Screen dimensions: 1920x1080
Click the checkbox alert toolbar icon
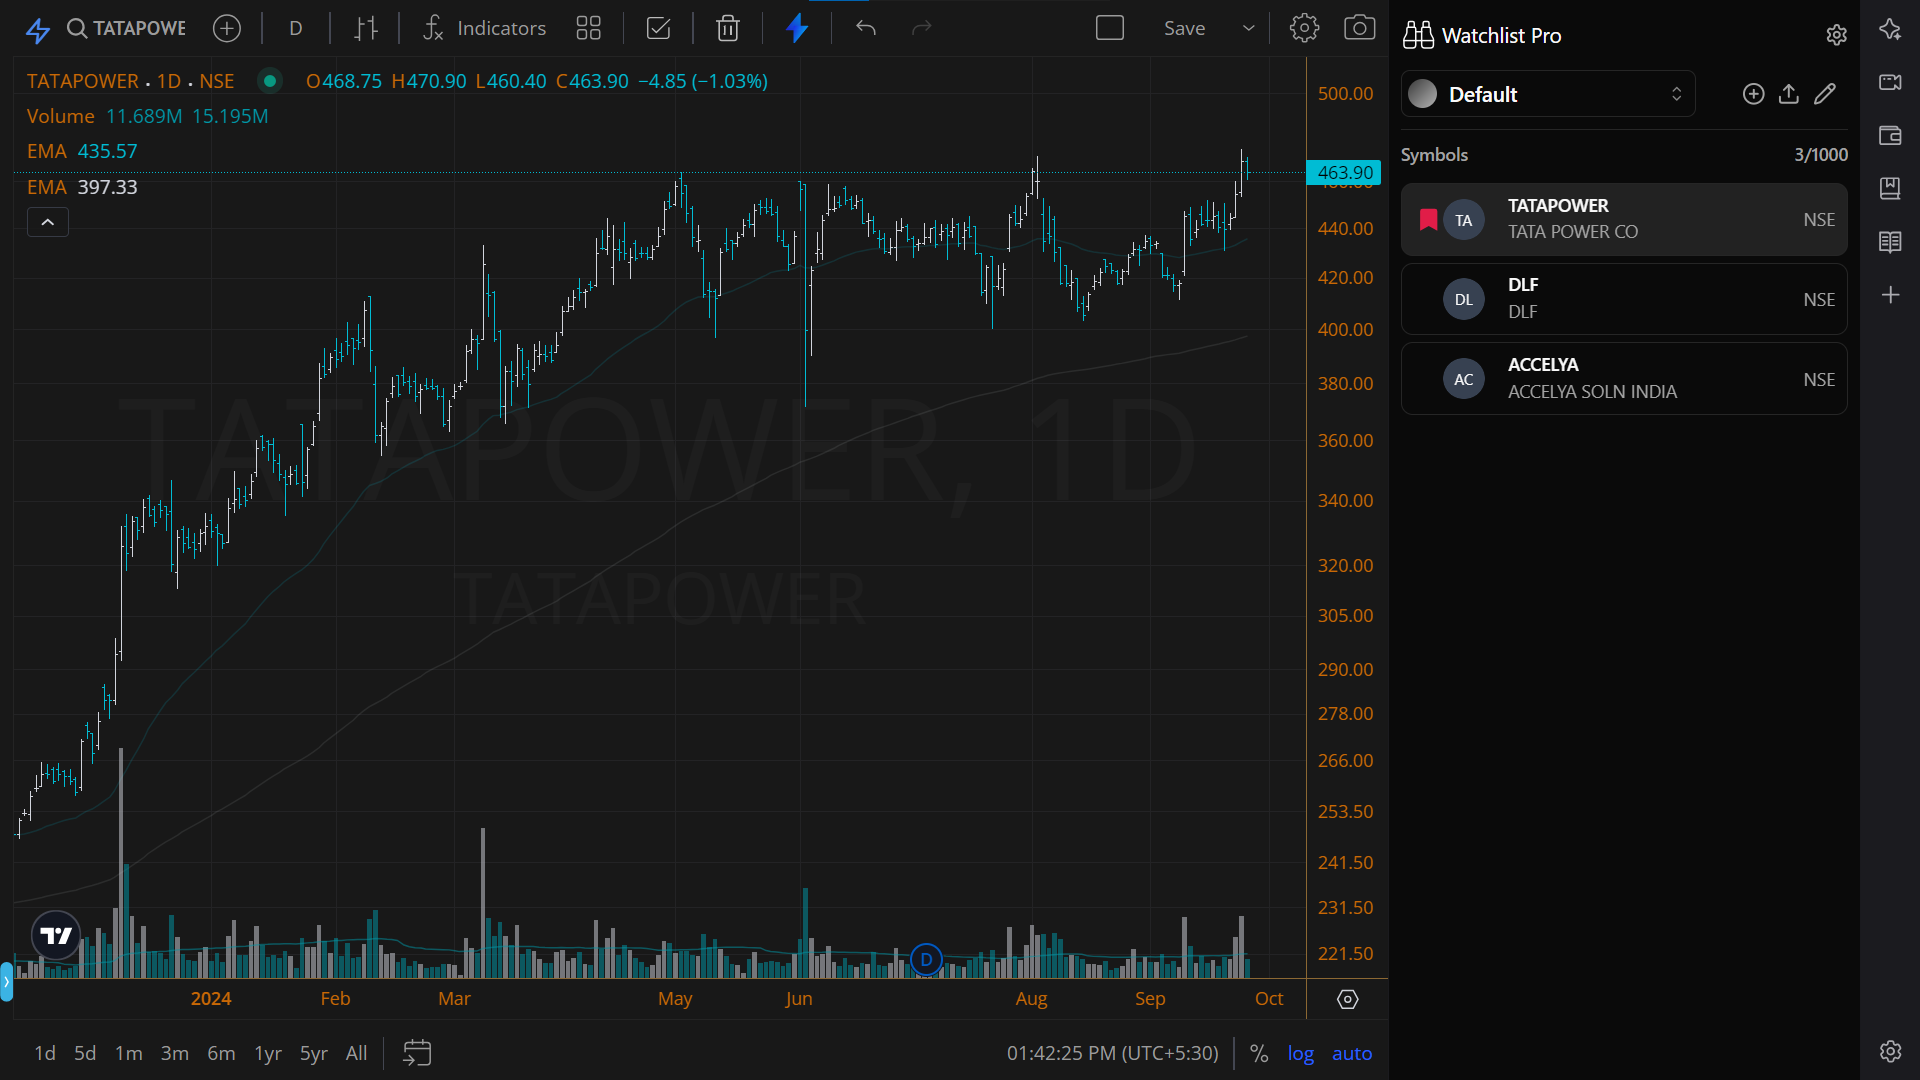point(658,28)
